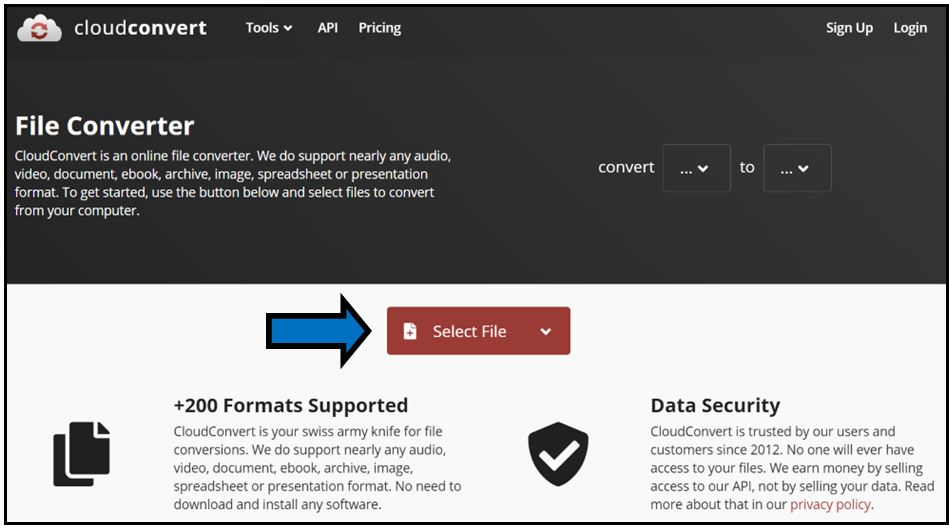This screenshot has width=949, height=529.
Task: Open the Select File chevron options
Action: tap(545, 331)
